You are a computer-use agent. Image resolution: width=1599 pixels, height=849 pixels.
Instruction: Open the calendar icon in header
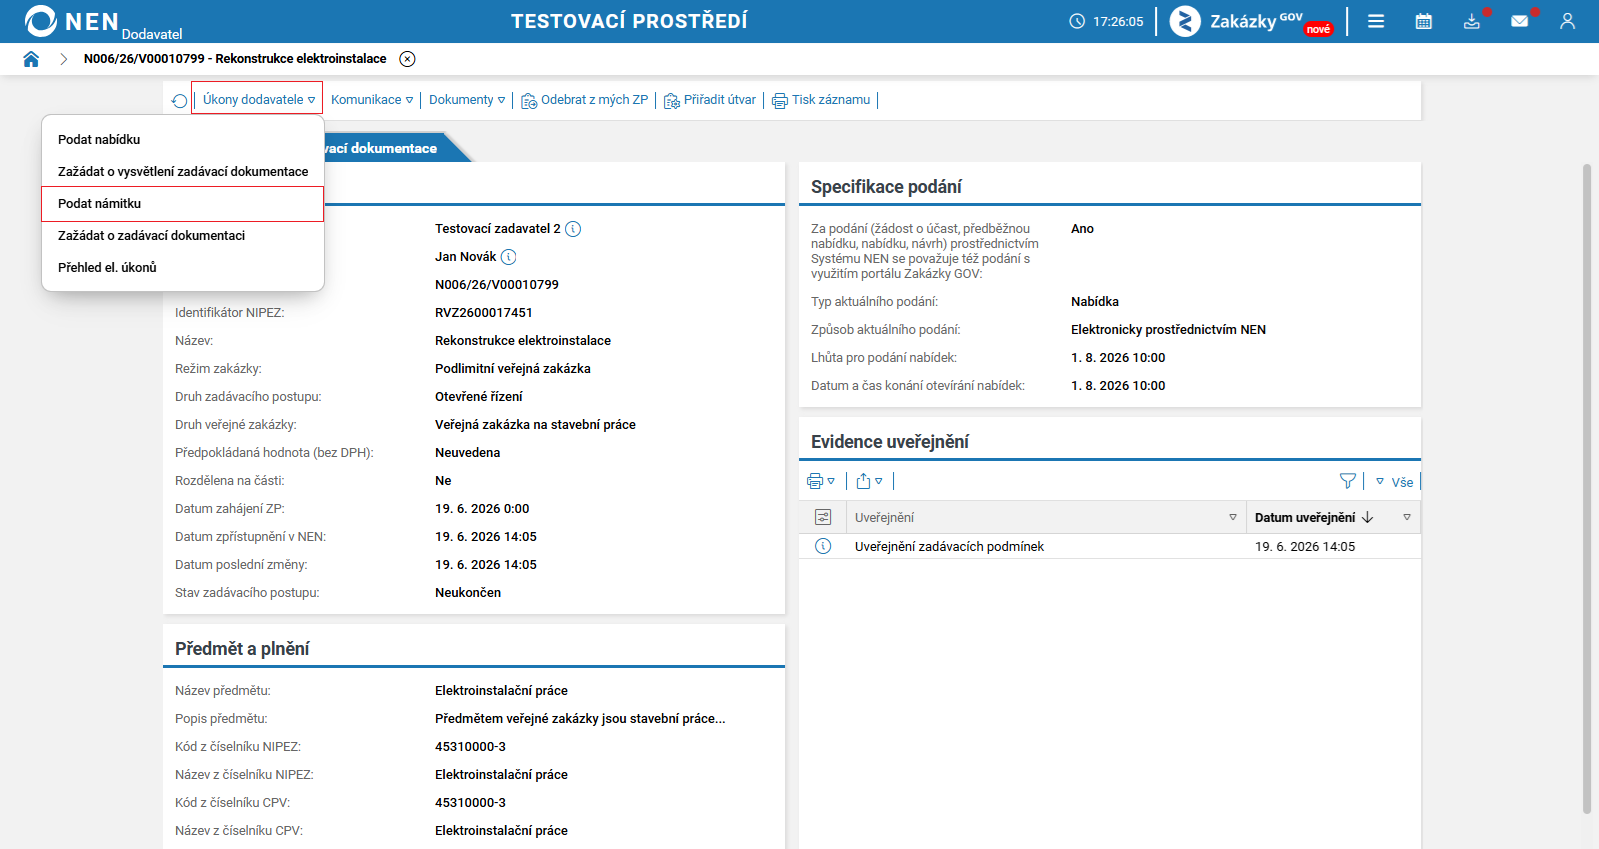(x=1424, y=21)
